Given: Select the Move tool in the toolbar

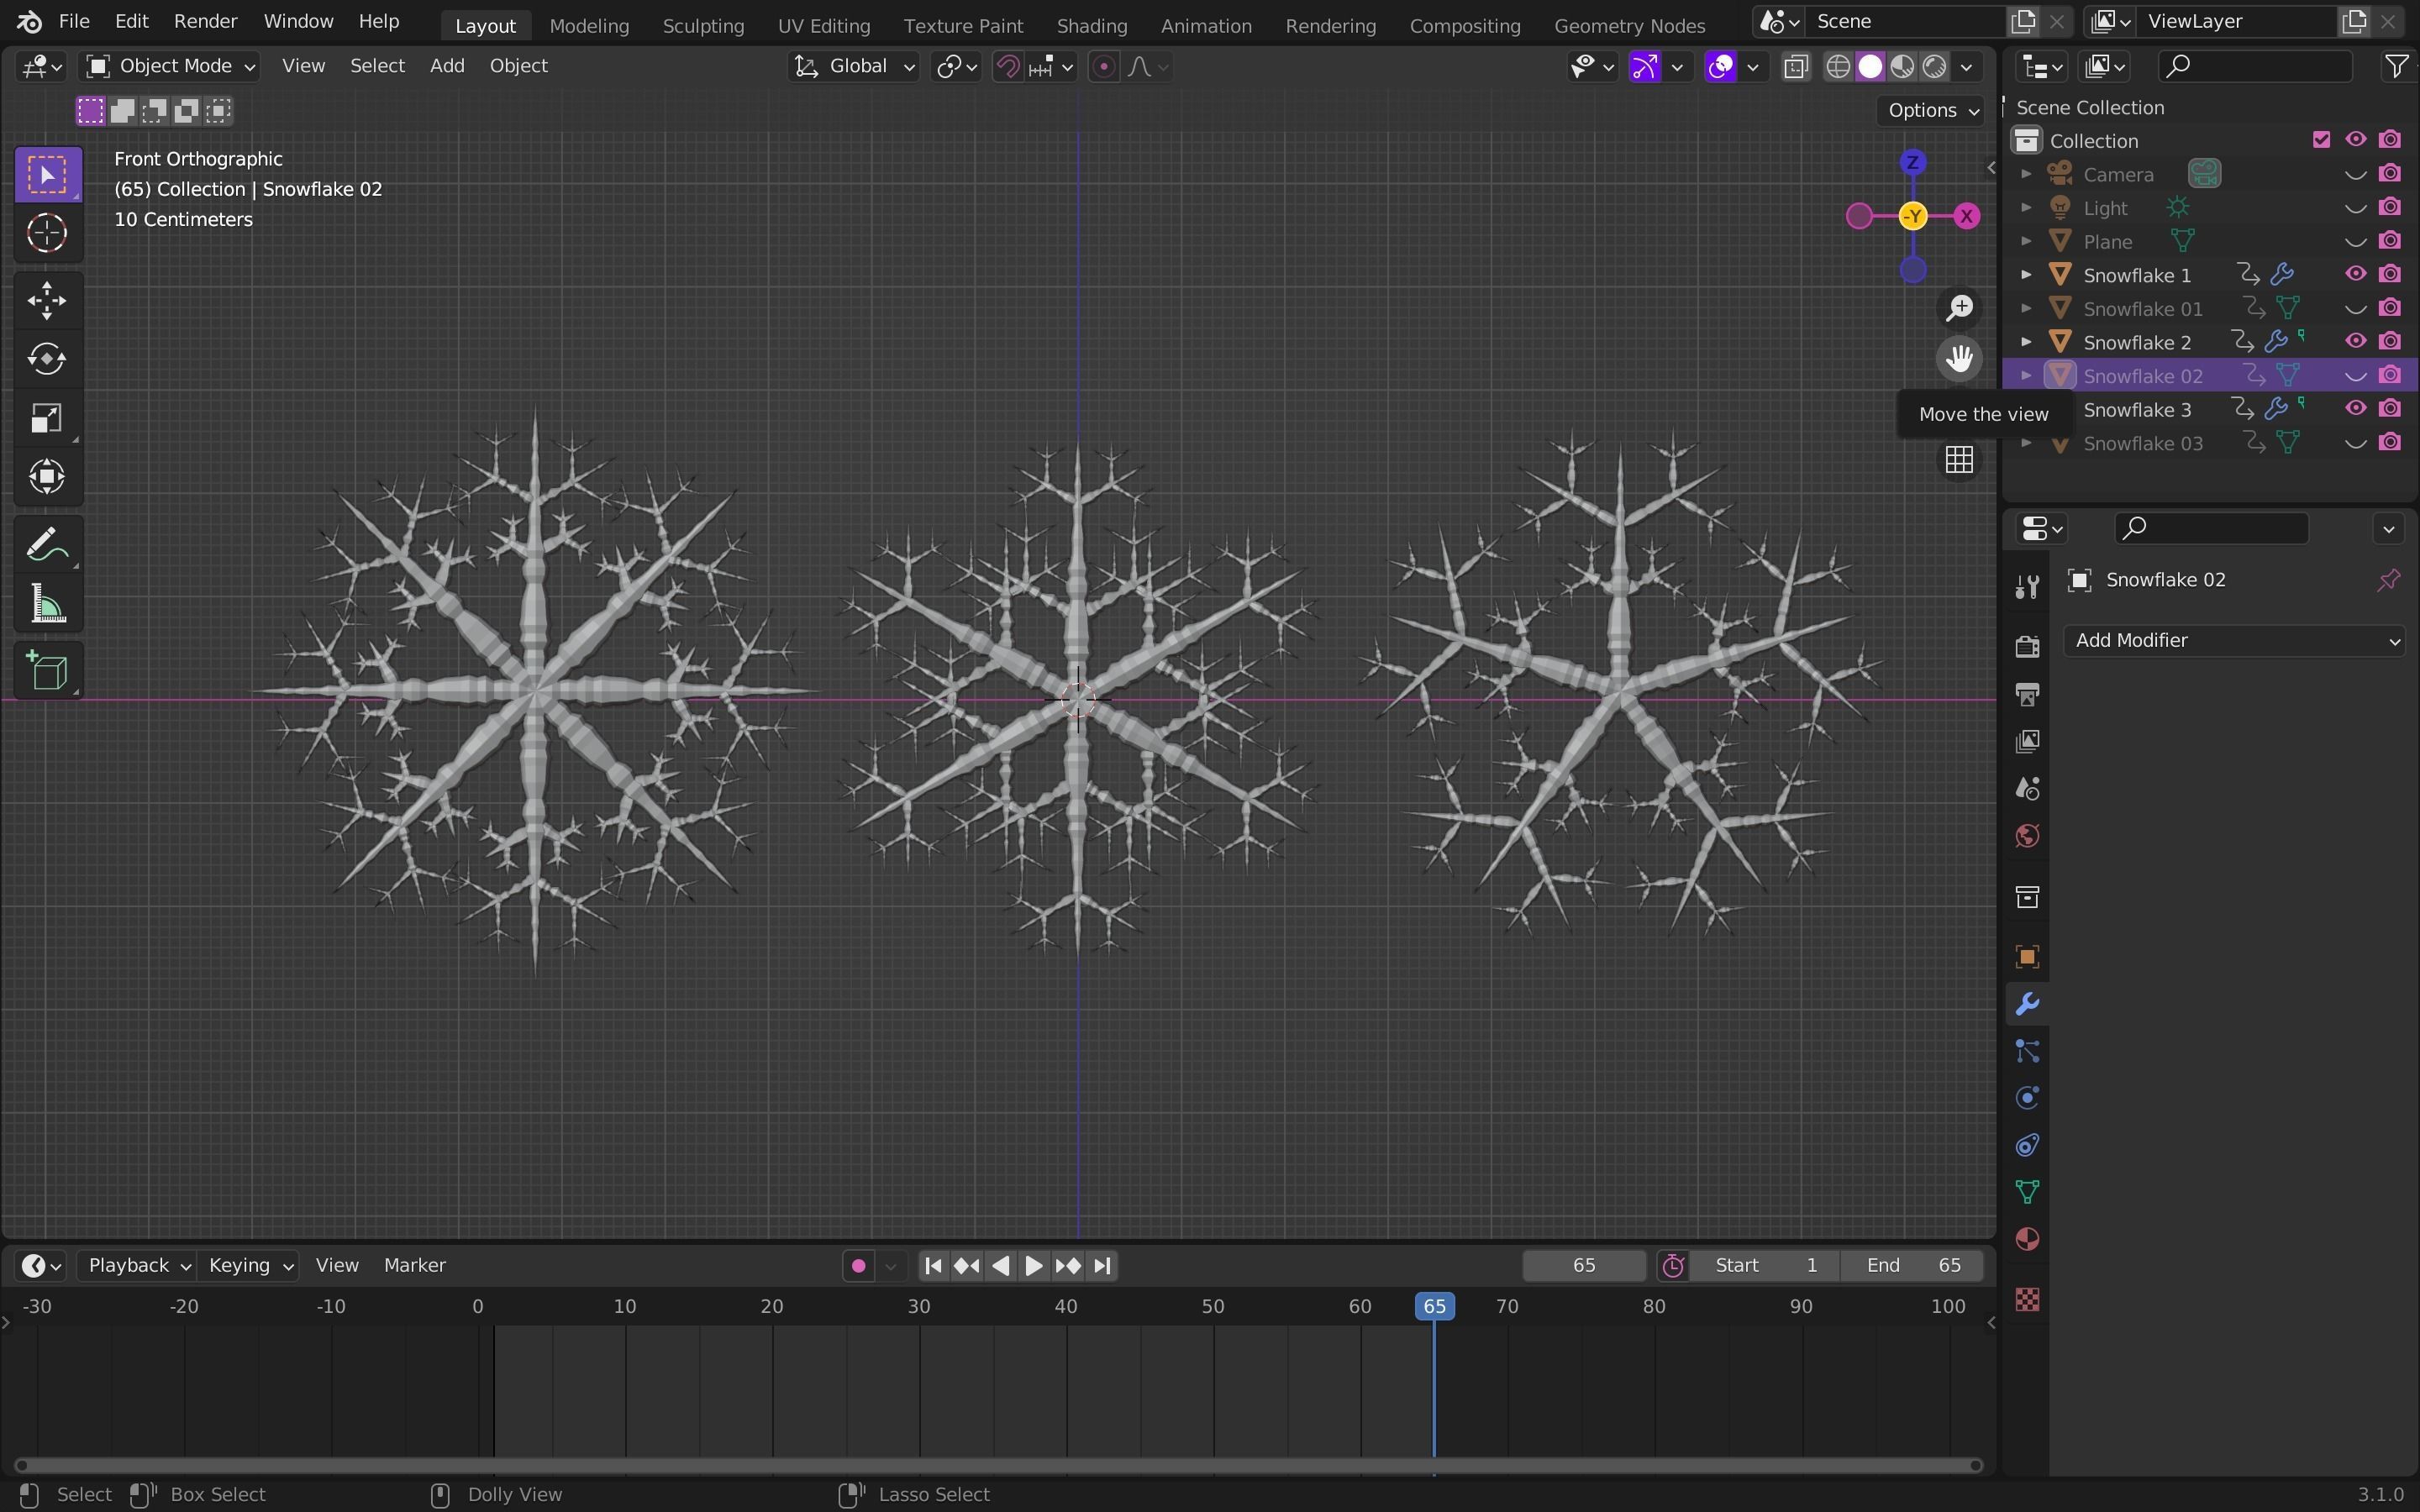Looking at the screenshot, I should click(x=47, y=299).
